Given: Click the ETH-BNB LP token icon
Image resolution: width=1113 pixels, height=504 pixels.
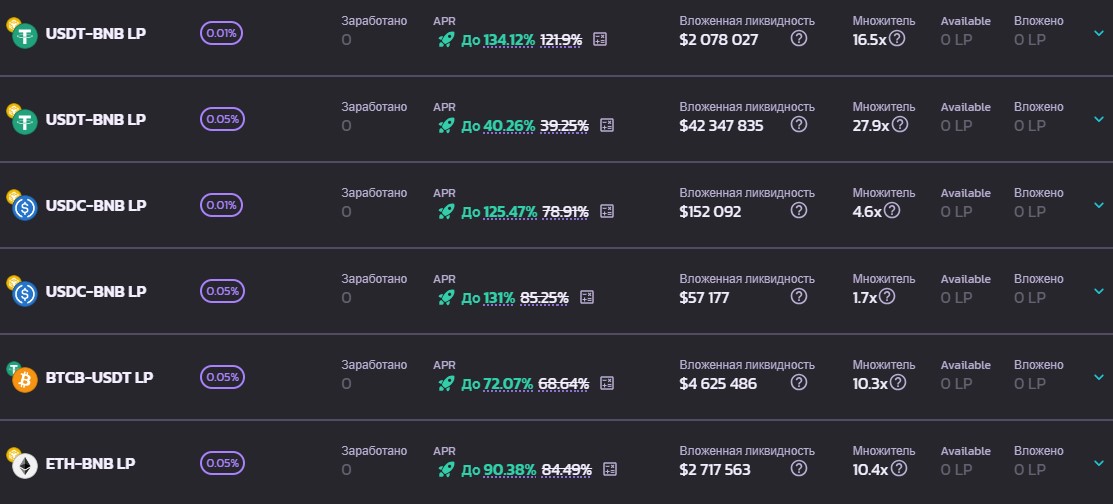Looking at the screenshot, I should [23, 465].
